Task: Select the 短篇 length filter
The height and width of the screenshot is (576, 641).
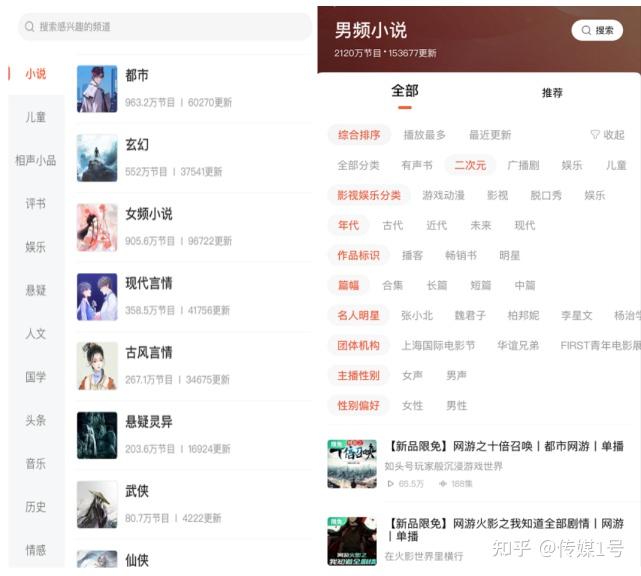Action: pos(480,285)
